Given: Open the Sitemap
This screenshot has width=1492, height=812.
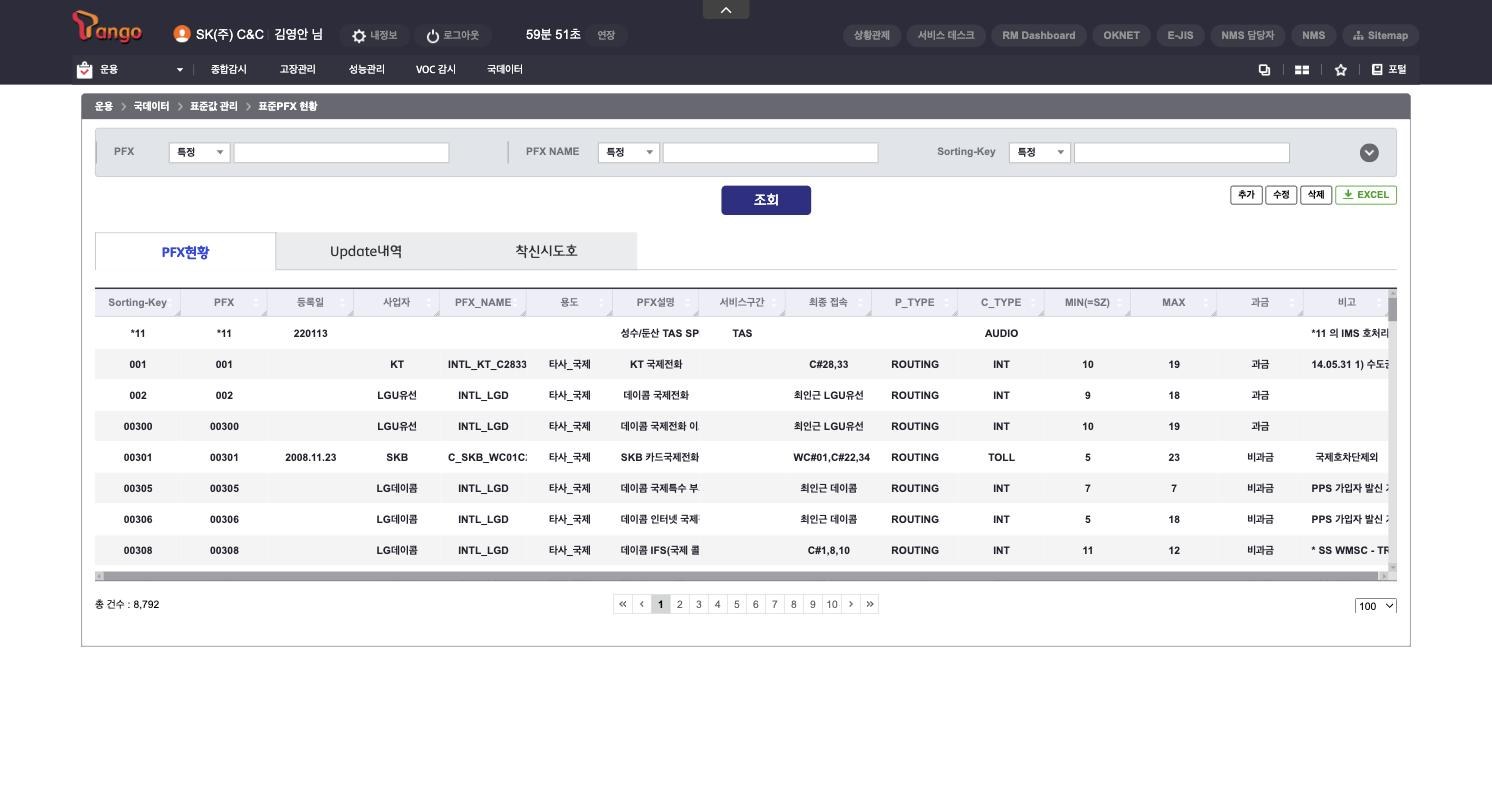Looking at the screenshot, I should 1380,35.
